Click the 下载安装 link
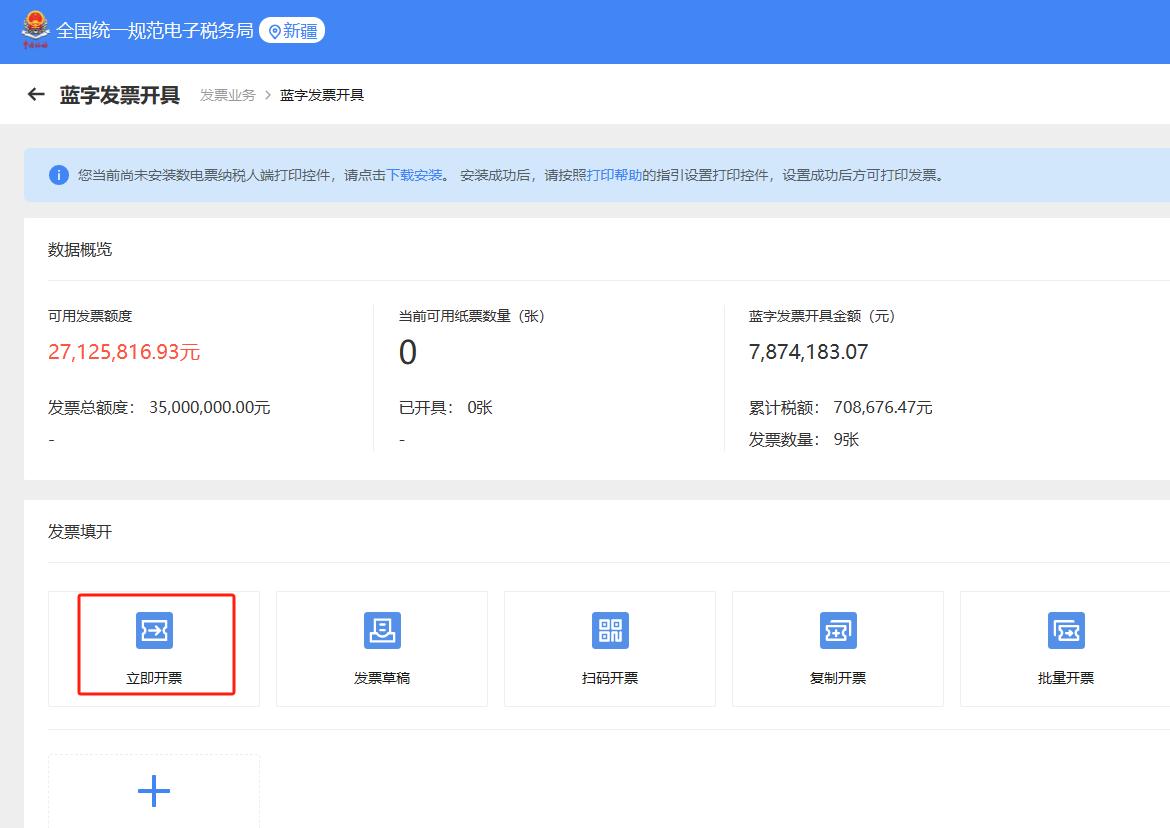Image resolution: width=1170 pixels, height=828 pixels. 414,175
